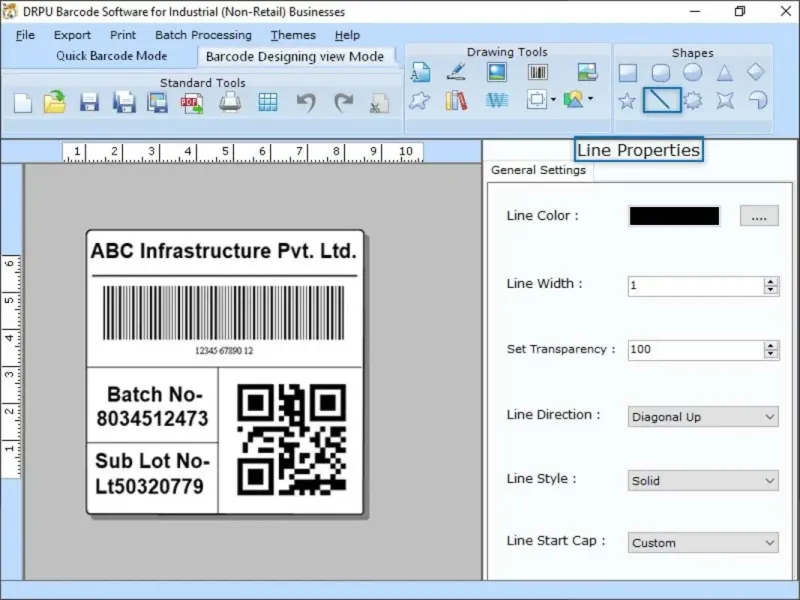Select the barcode tool in Drawing Tools

point(538,72)
